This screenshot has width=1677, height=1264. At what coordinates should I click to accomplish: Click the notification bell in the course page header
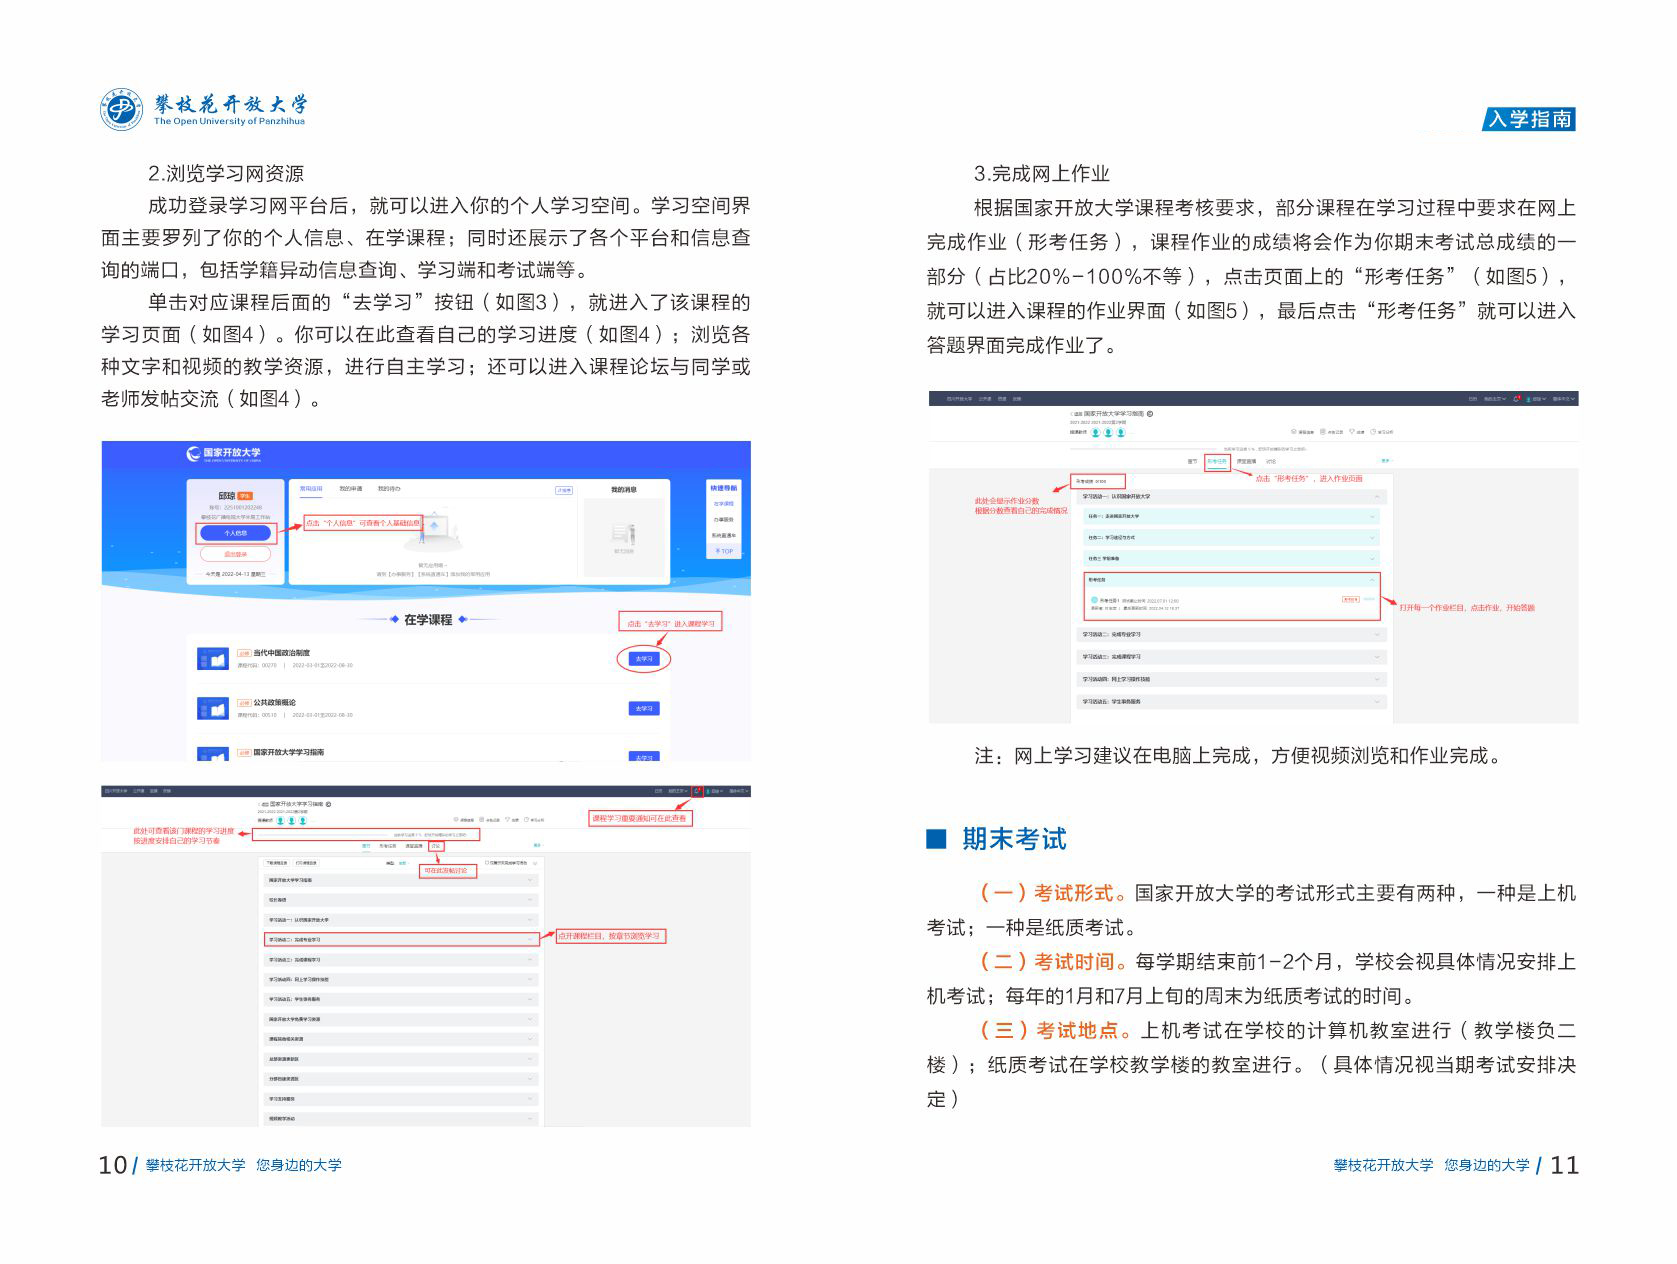(697, 791)
